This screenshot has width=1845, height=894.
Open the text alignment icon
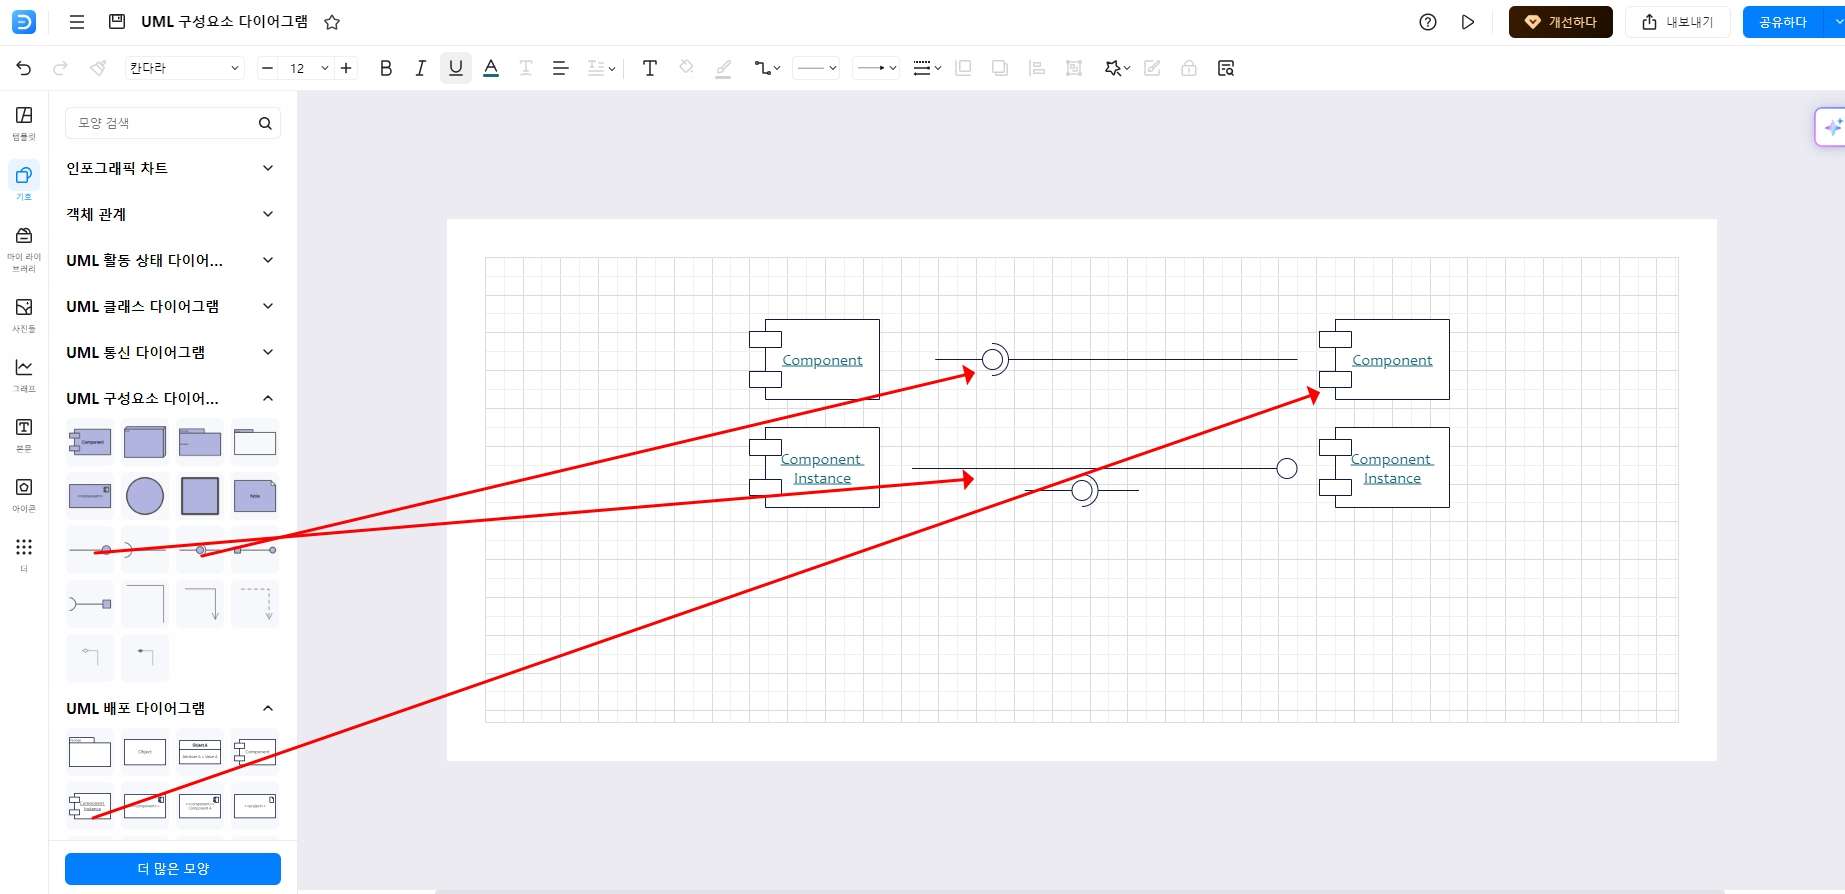(560, 68)
